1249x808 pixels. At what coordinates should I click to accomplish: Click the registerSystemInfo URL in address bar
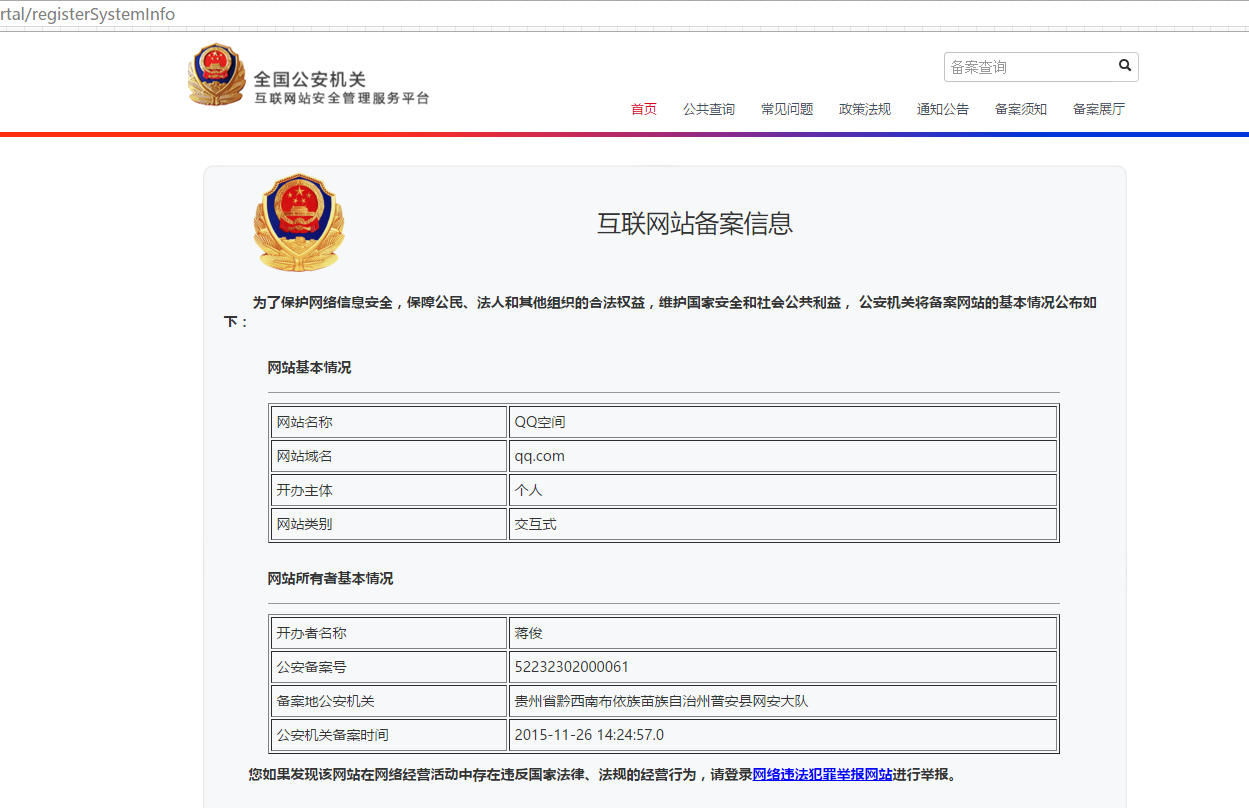[x=88, y=14]
